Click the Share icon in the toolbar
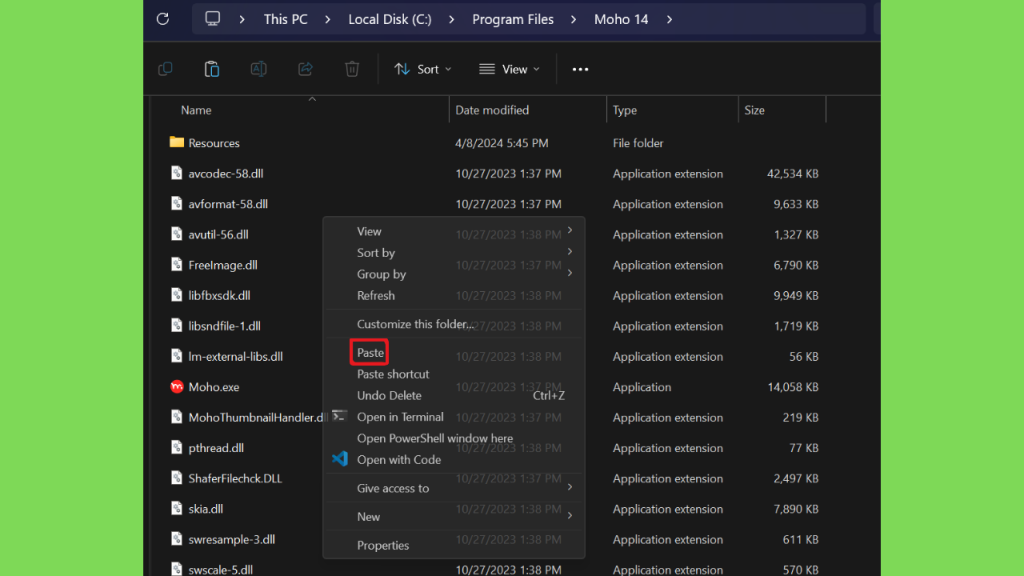This screenshot has height=576, width=1024. click(x=305, y=69)
